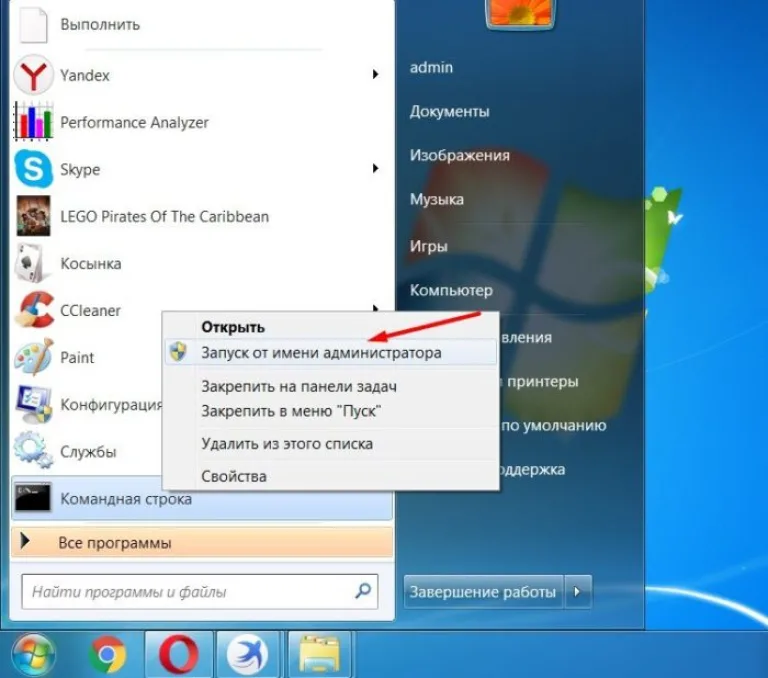The width and height of the screenshot is (768, 678).
Task: Open Музыка in the Start menu
Action: [x=436, y=199]
